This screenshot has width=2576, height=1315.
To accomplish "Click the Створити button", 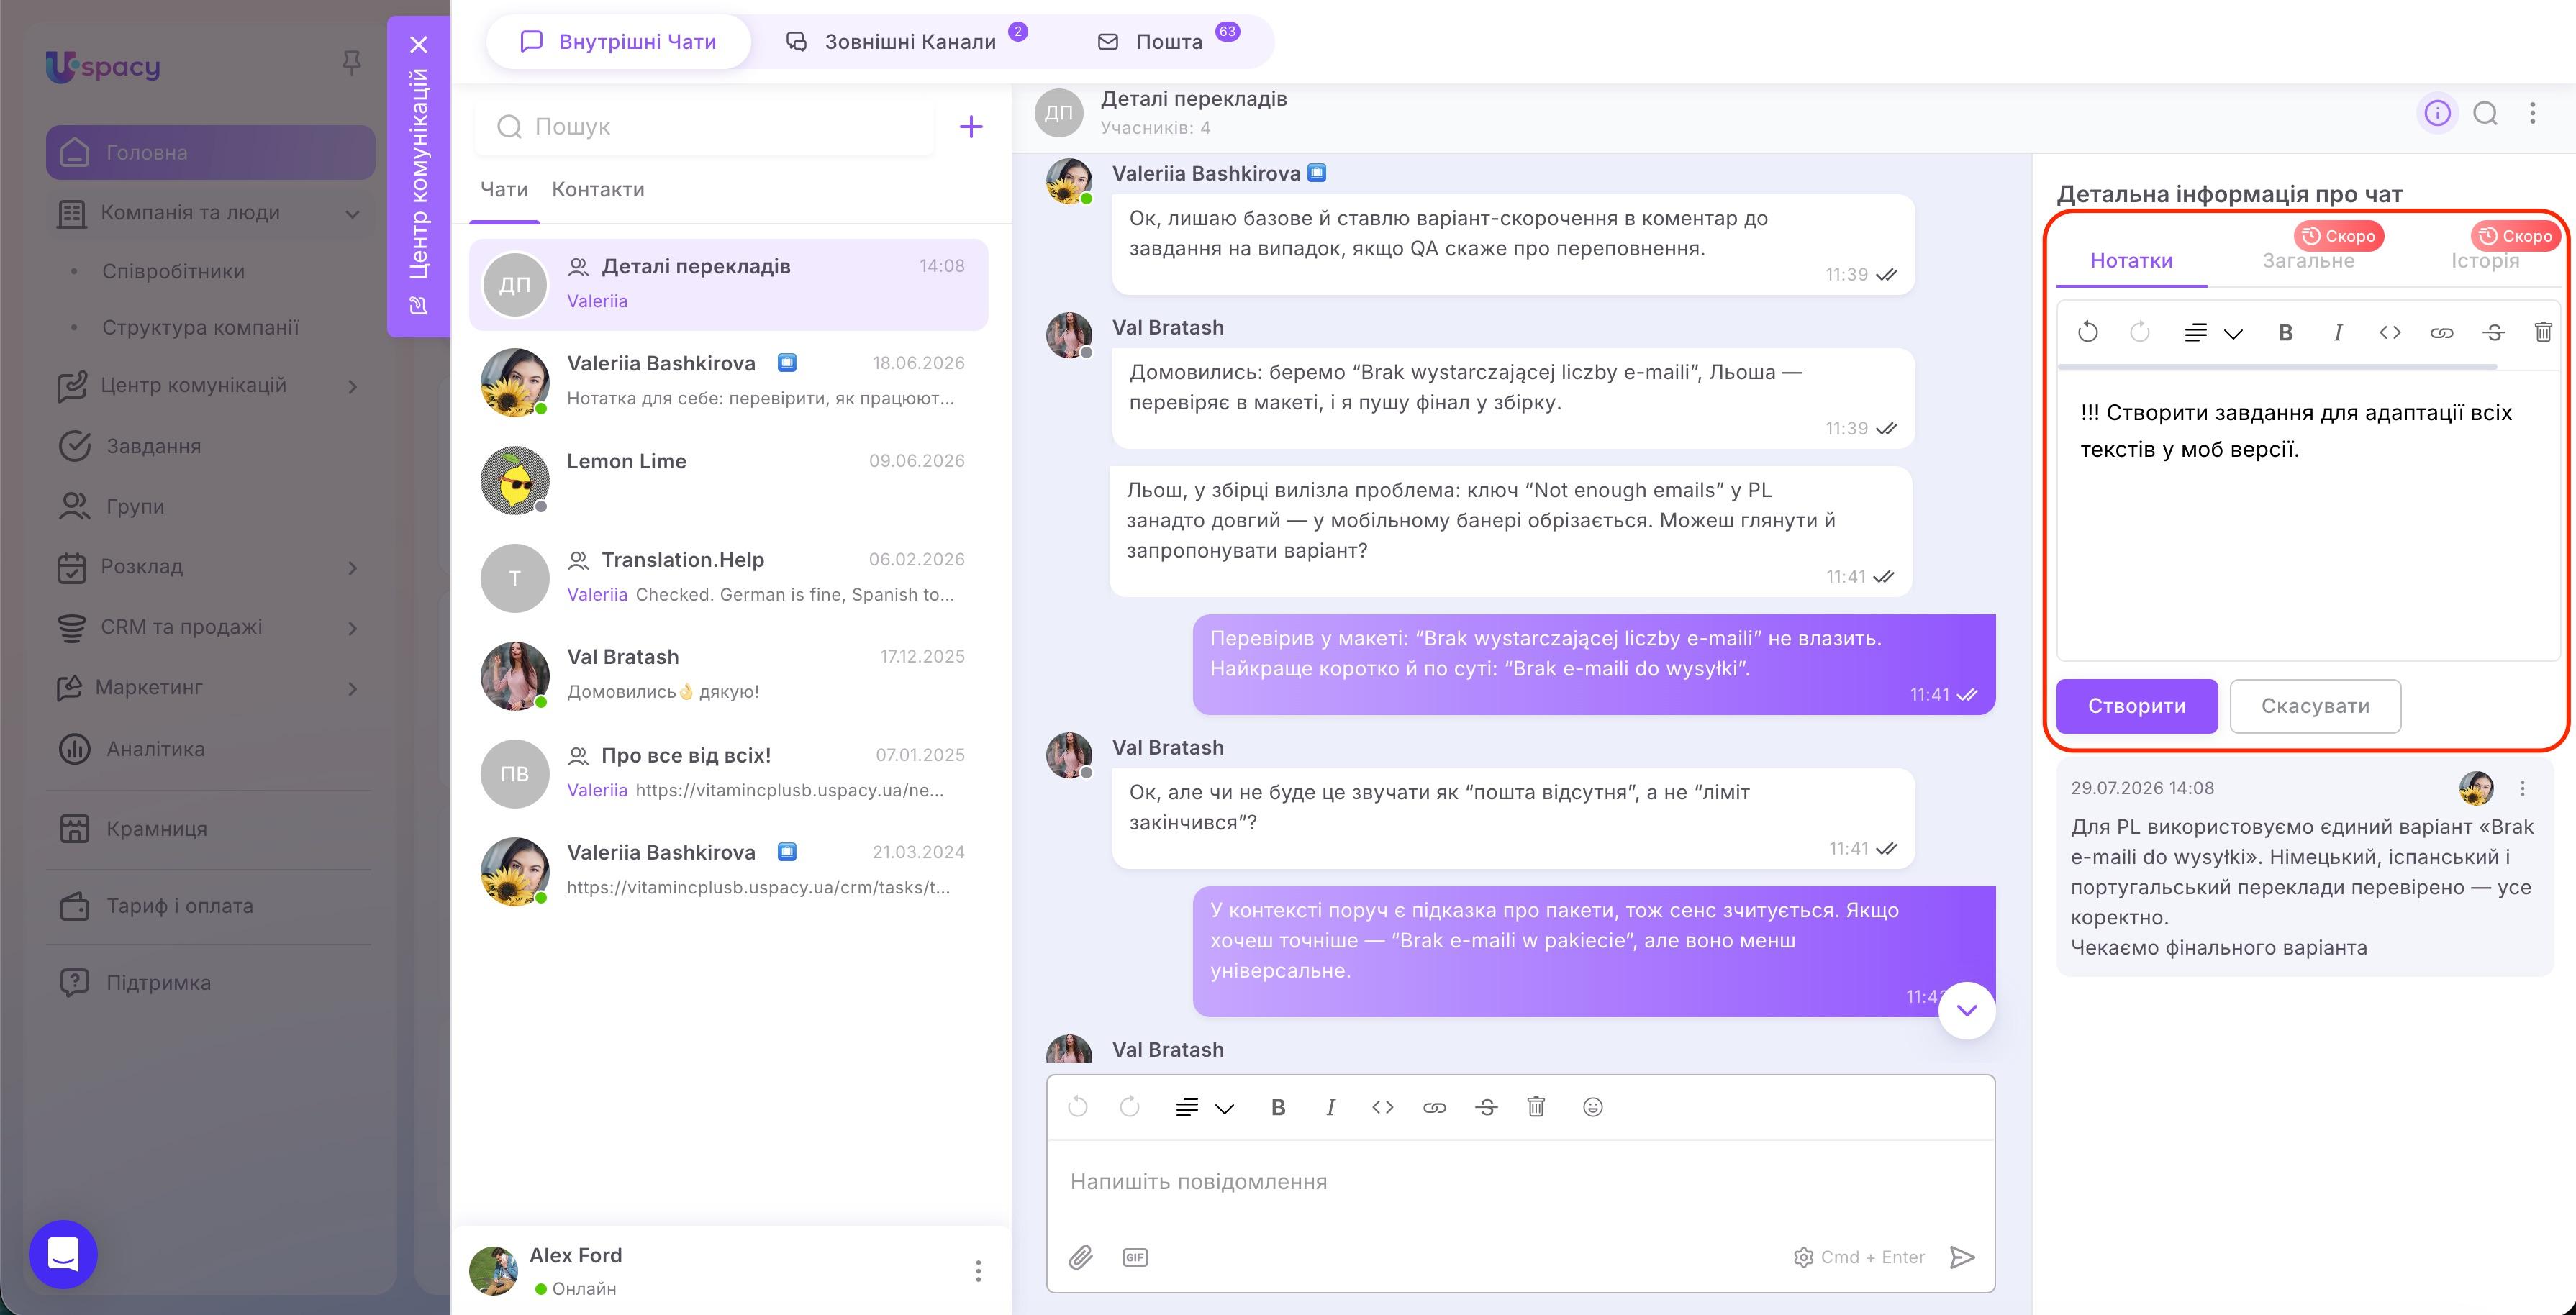I will point(2137,706).
